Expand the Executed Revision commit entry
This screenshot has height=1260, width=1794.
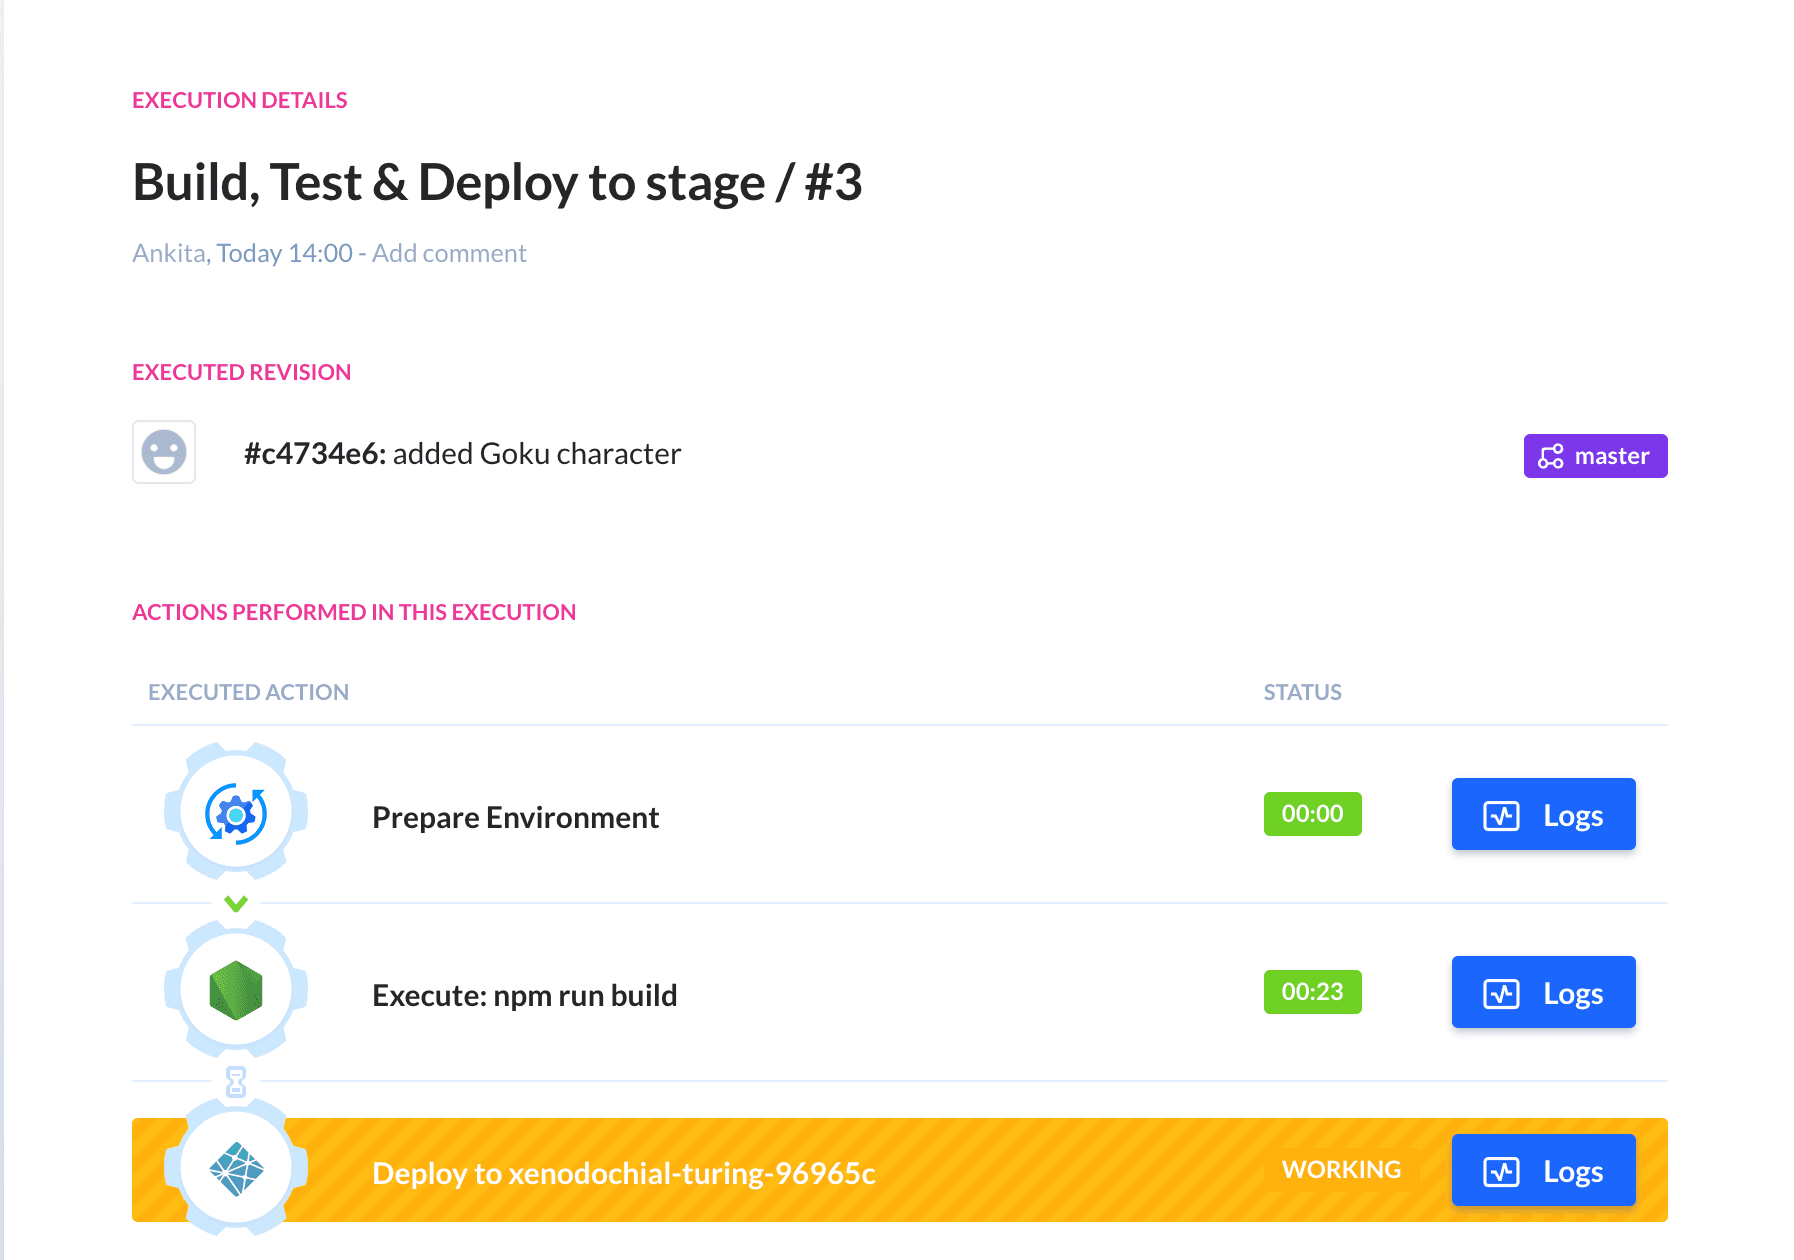[x=462, y=453]
